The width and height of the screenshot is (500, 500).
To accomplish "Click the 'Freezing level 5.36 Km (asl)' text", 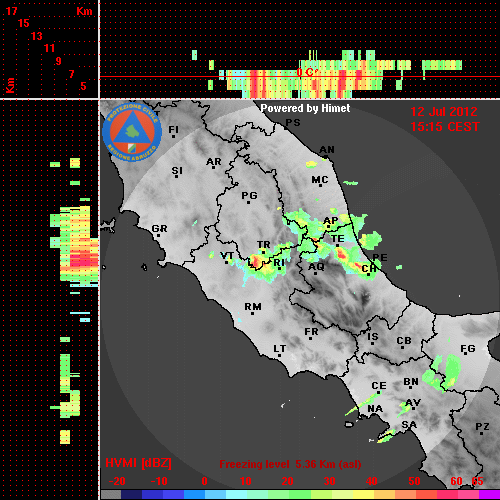I will pyautogui.click(x=290, y=464).
